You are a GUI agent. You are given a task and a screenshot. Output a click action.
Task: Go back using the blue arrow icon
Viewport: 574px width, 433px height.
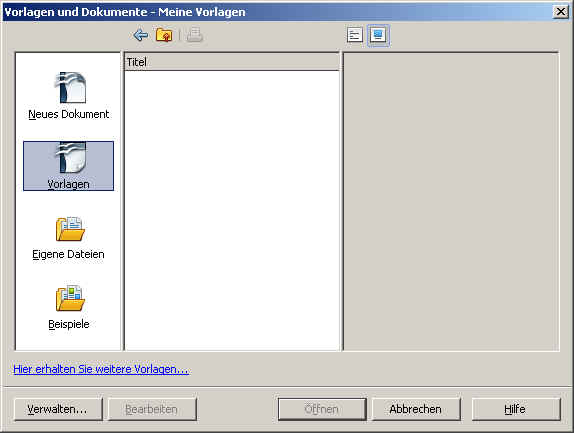(x=141, y=35)
